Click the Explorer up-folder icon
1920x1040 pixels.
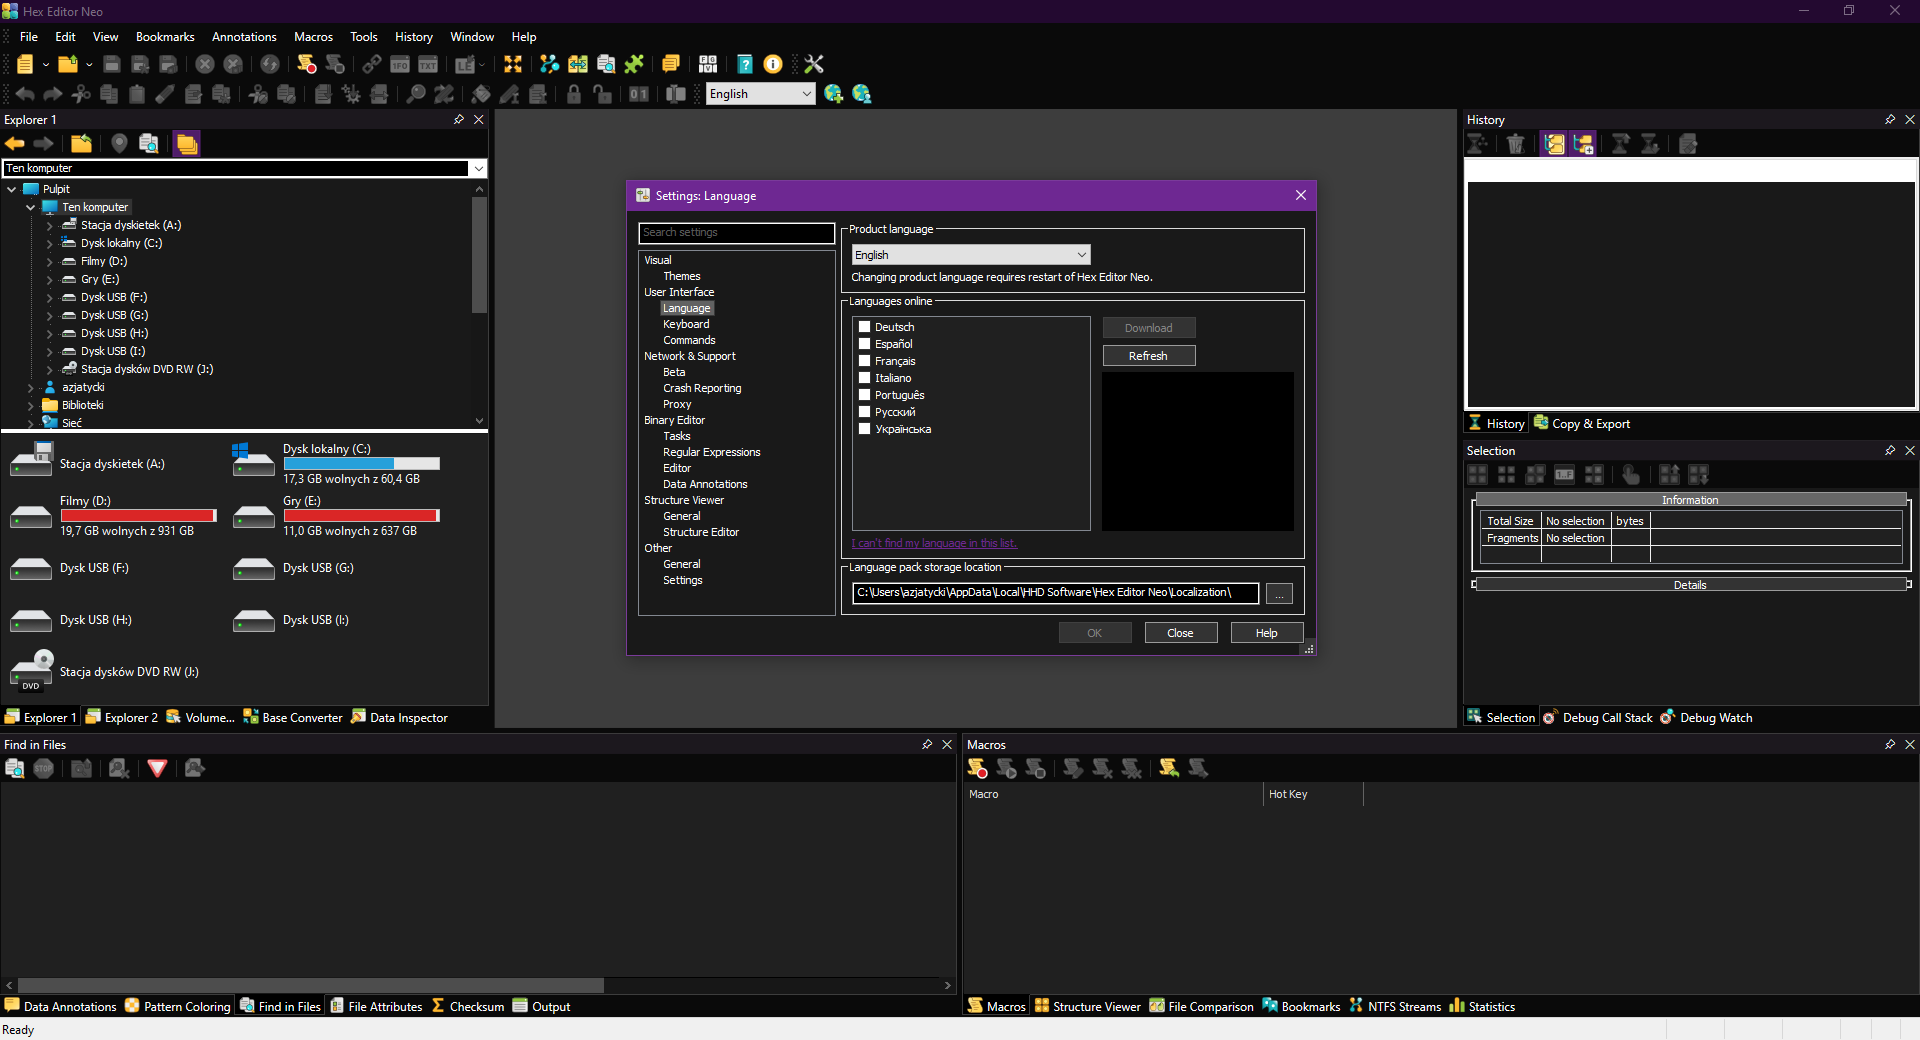click(81, 144)
